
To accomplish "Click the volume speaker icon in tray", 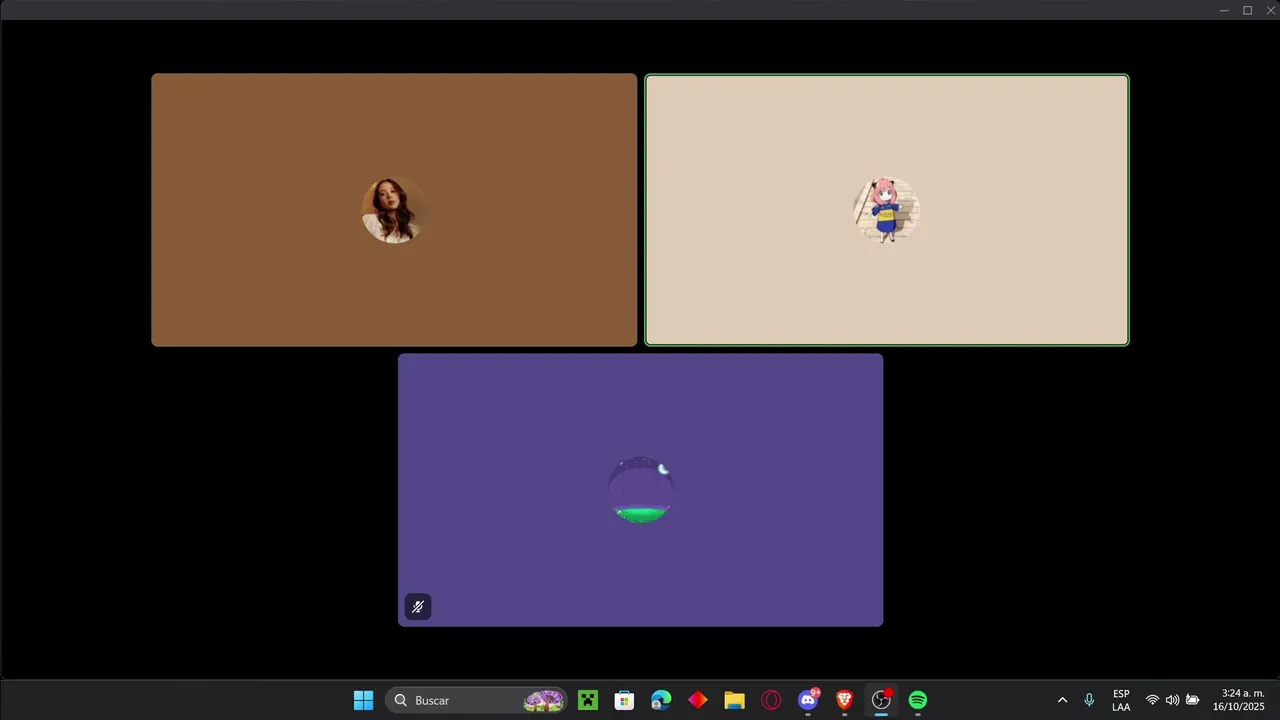I will pyautogui.click(x=1172, y=700).
